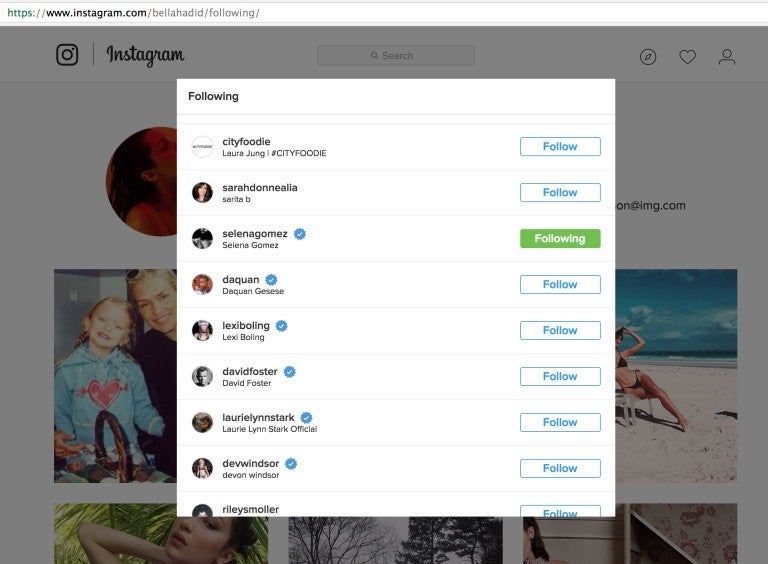
Task: Click the Search input field
Action: (396, 56)
